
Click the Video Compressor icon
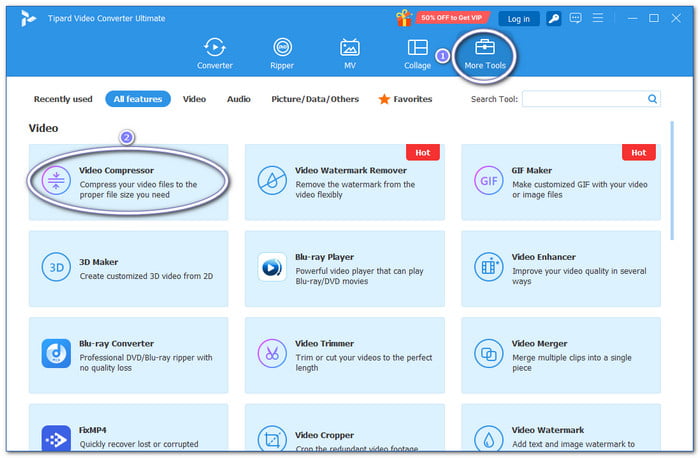tap(56, 180)
